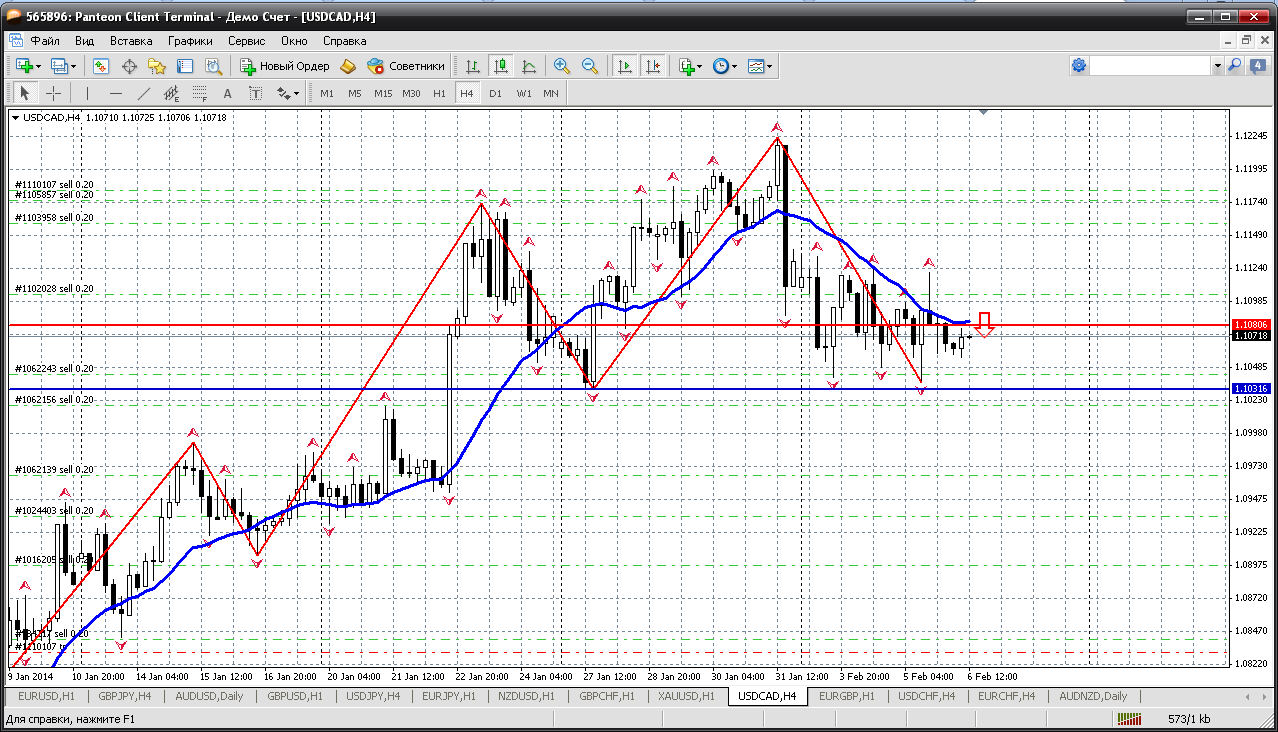Click the search input field
The image size is (1278, 732).
point(1150,66)
